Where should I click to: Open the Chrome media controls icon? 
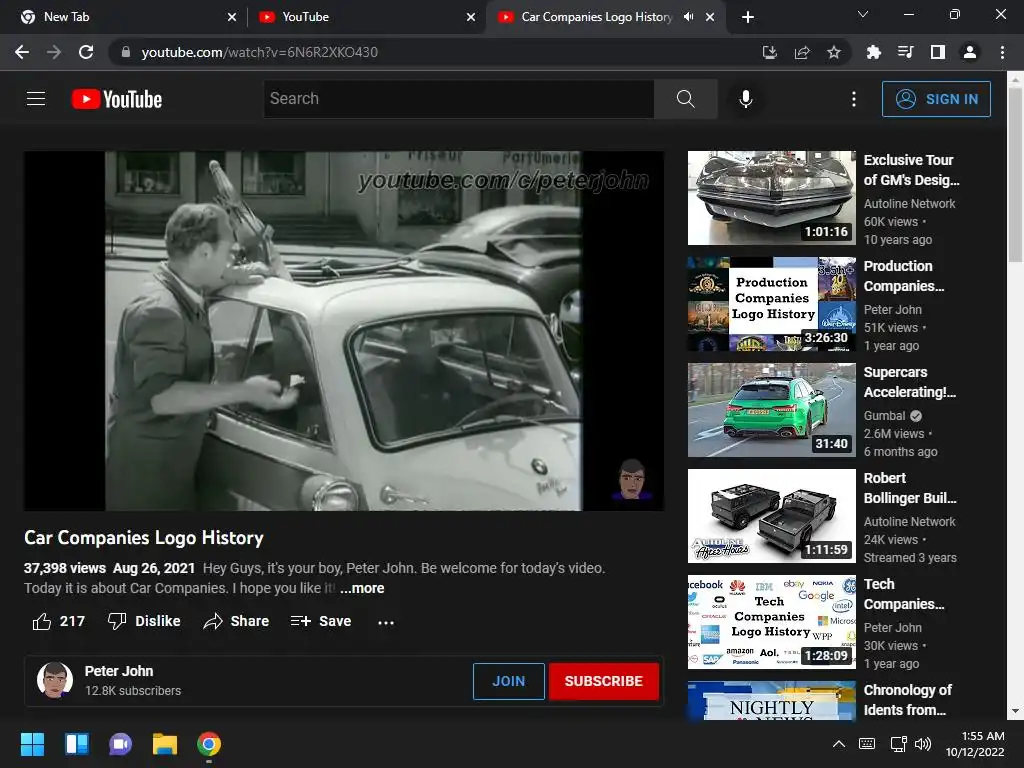[905, 52]
